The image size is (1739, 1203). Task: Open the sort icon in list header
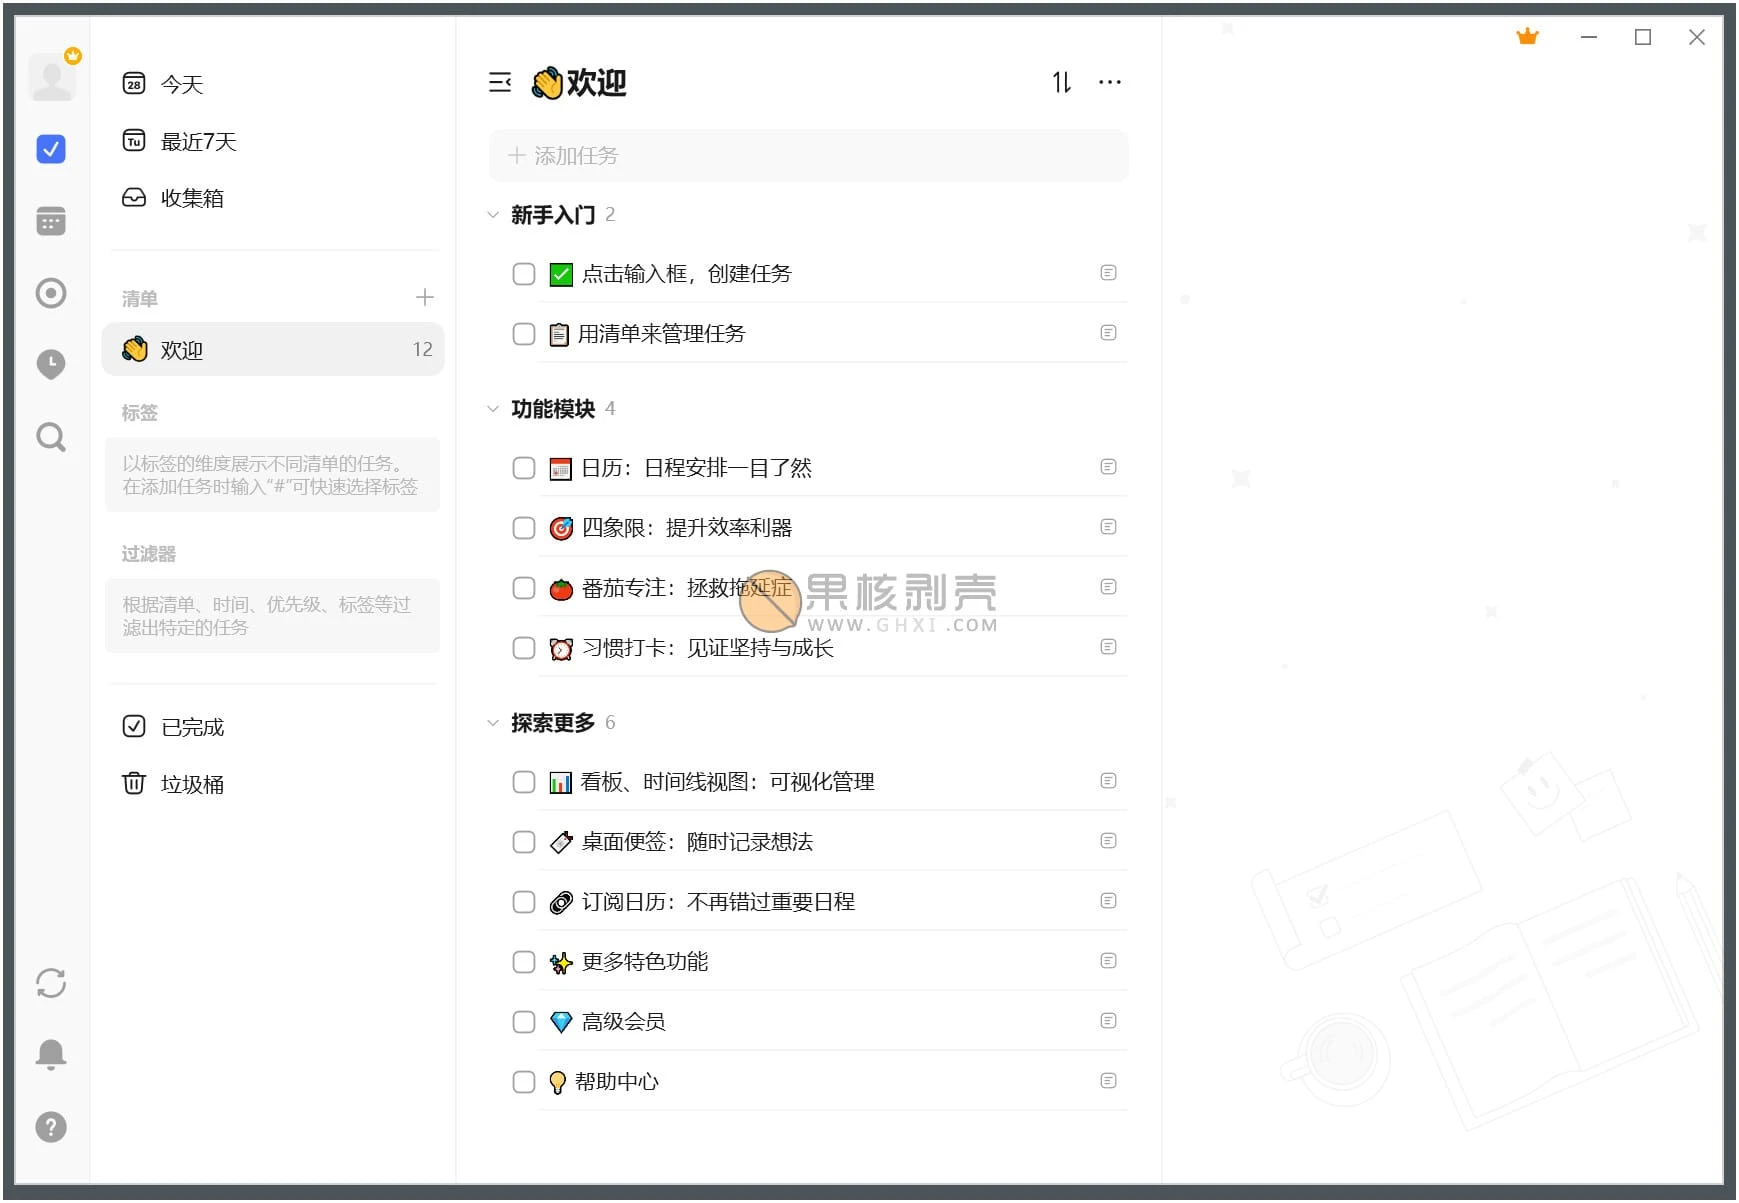click(x=1061, y=82)
